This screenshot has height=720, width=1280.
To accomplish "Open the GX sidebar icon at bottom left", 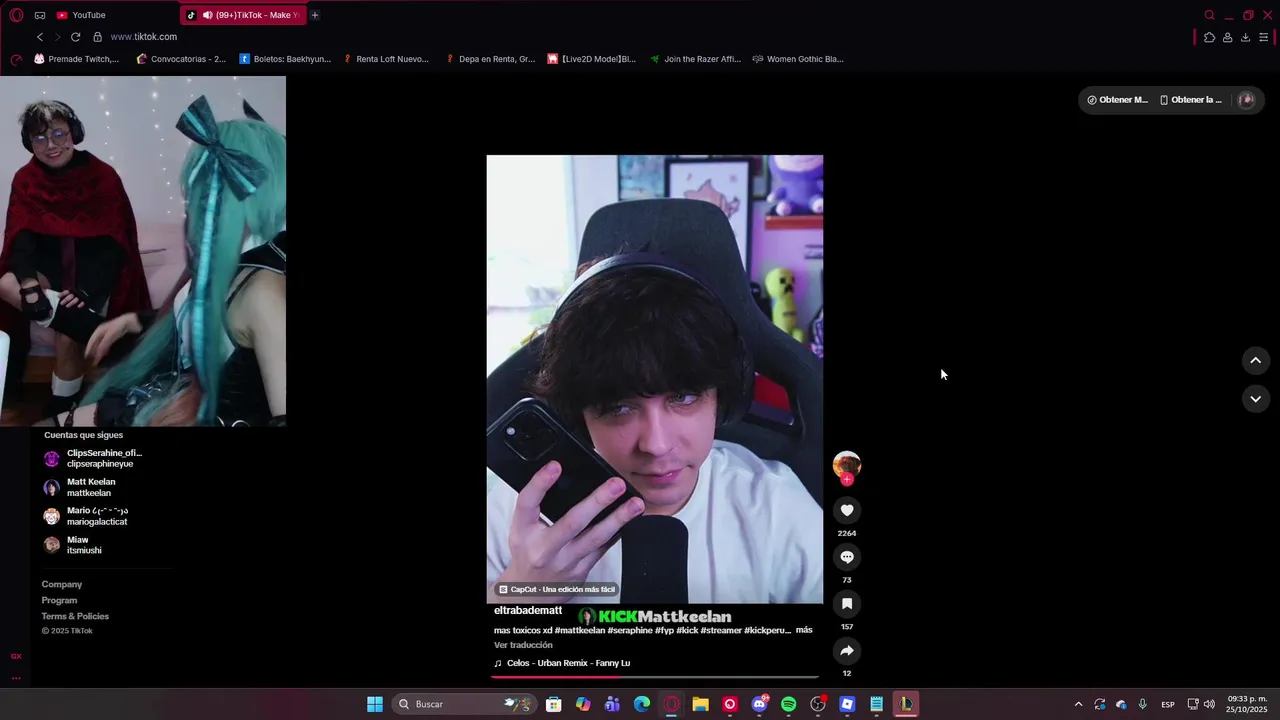I will click(16, 657).
